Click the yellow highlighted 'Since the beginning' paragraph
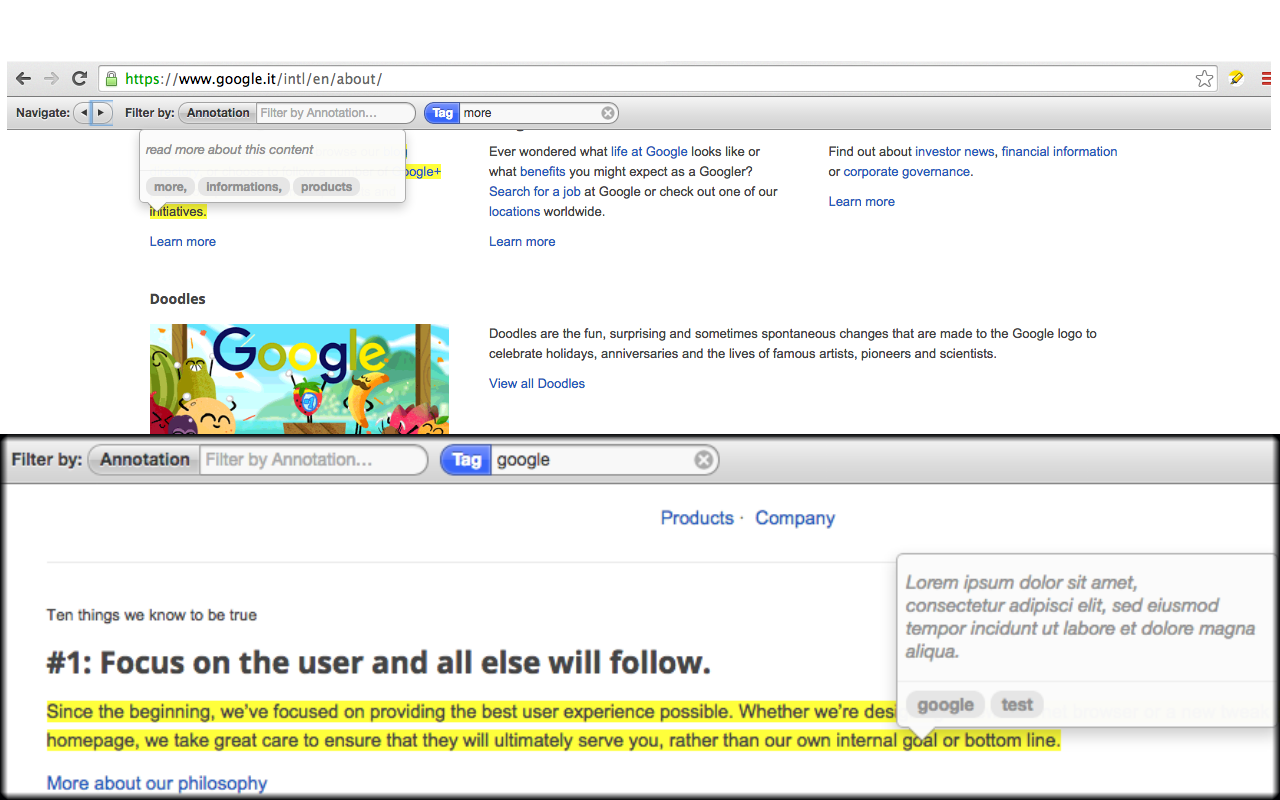The width and height of the screenshot is (1280, 800). click(x=553, y=727)
